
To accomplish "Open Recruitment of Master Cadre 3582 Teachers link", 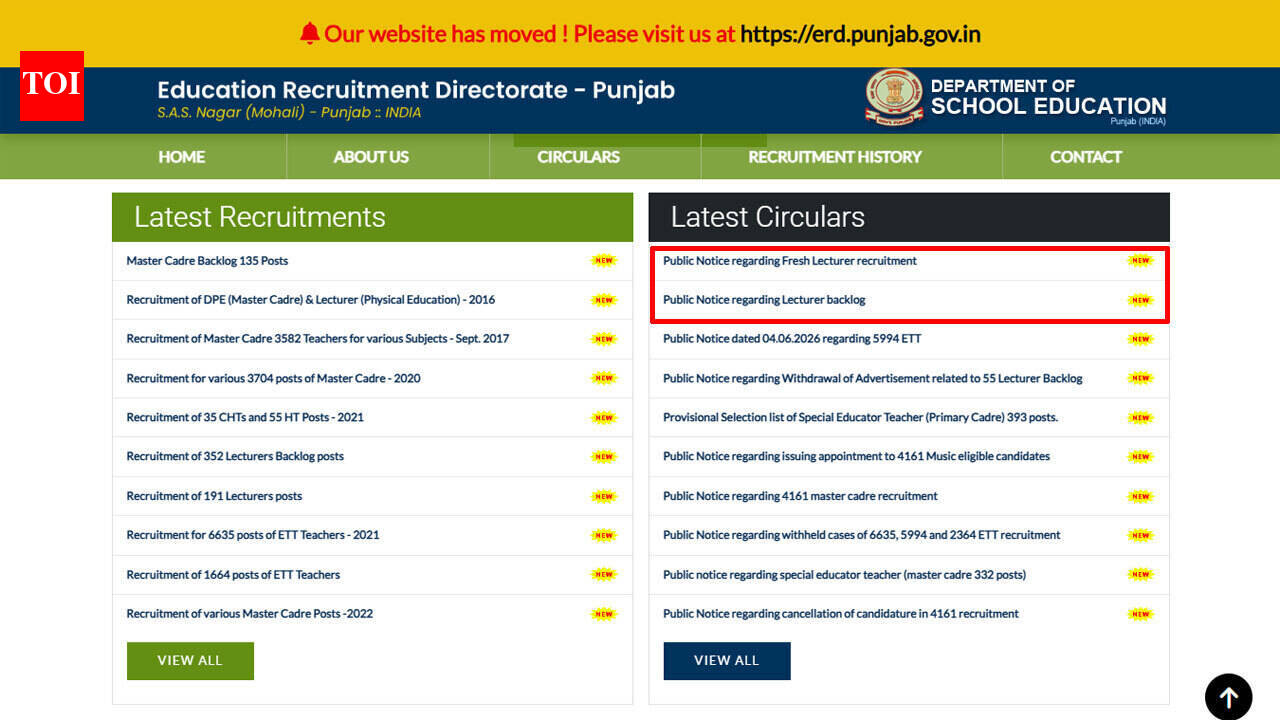I will click(x=318, y=339).
